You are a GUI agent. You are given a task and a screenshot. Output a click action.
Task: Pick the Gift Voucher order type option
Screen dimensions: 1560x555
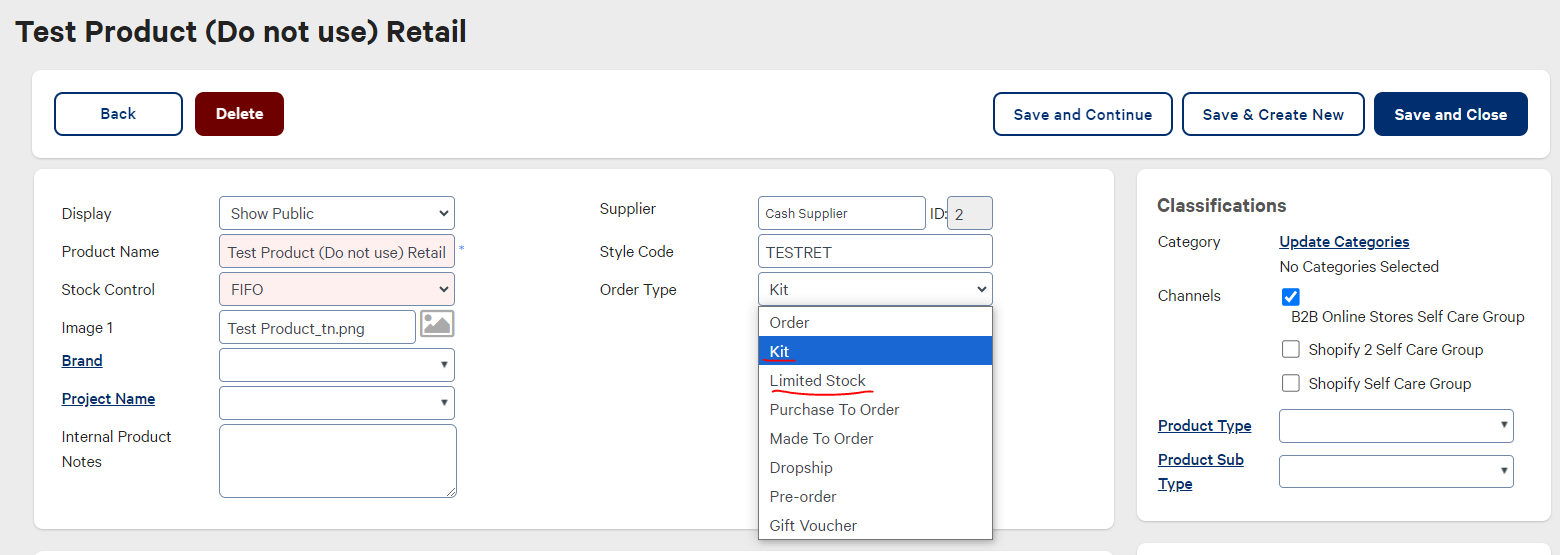(x=813, y=526)
